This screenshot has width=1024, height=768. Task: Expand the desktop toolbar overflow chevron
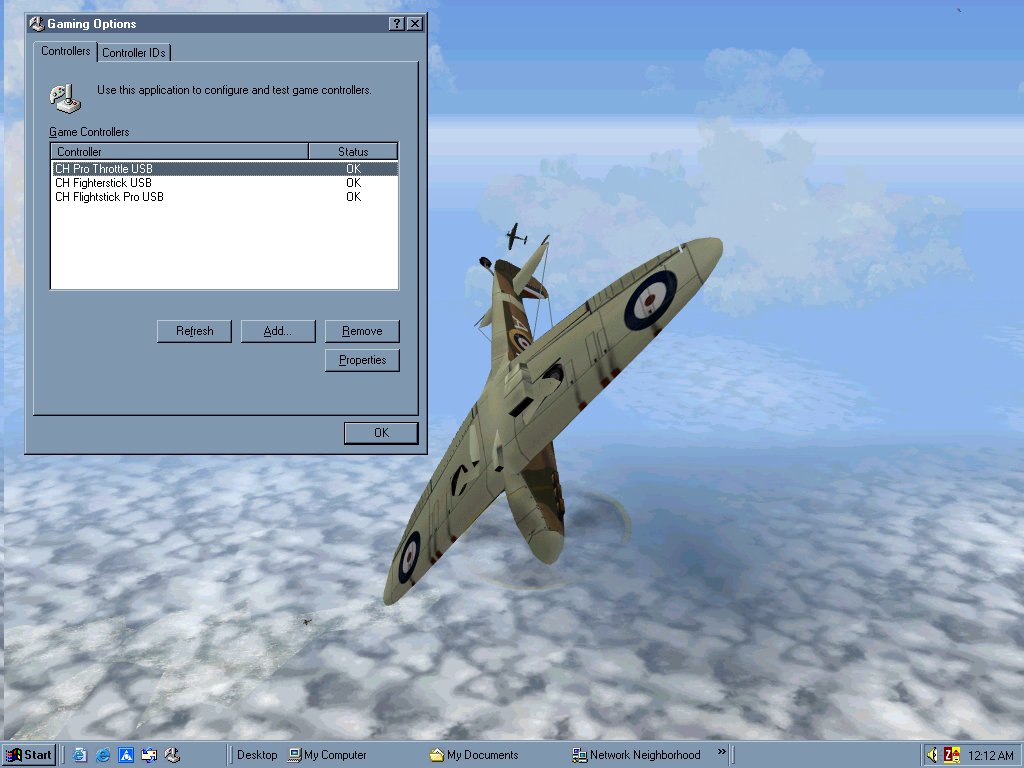click(721, 752)
